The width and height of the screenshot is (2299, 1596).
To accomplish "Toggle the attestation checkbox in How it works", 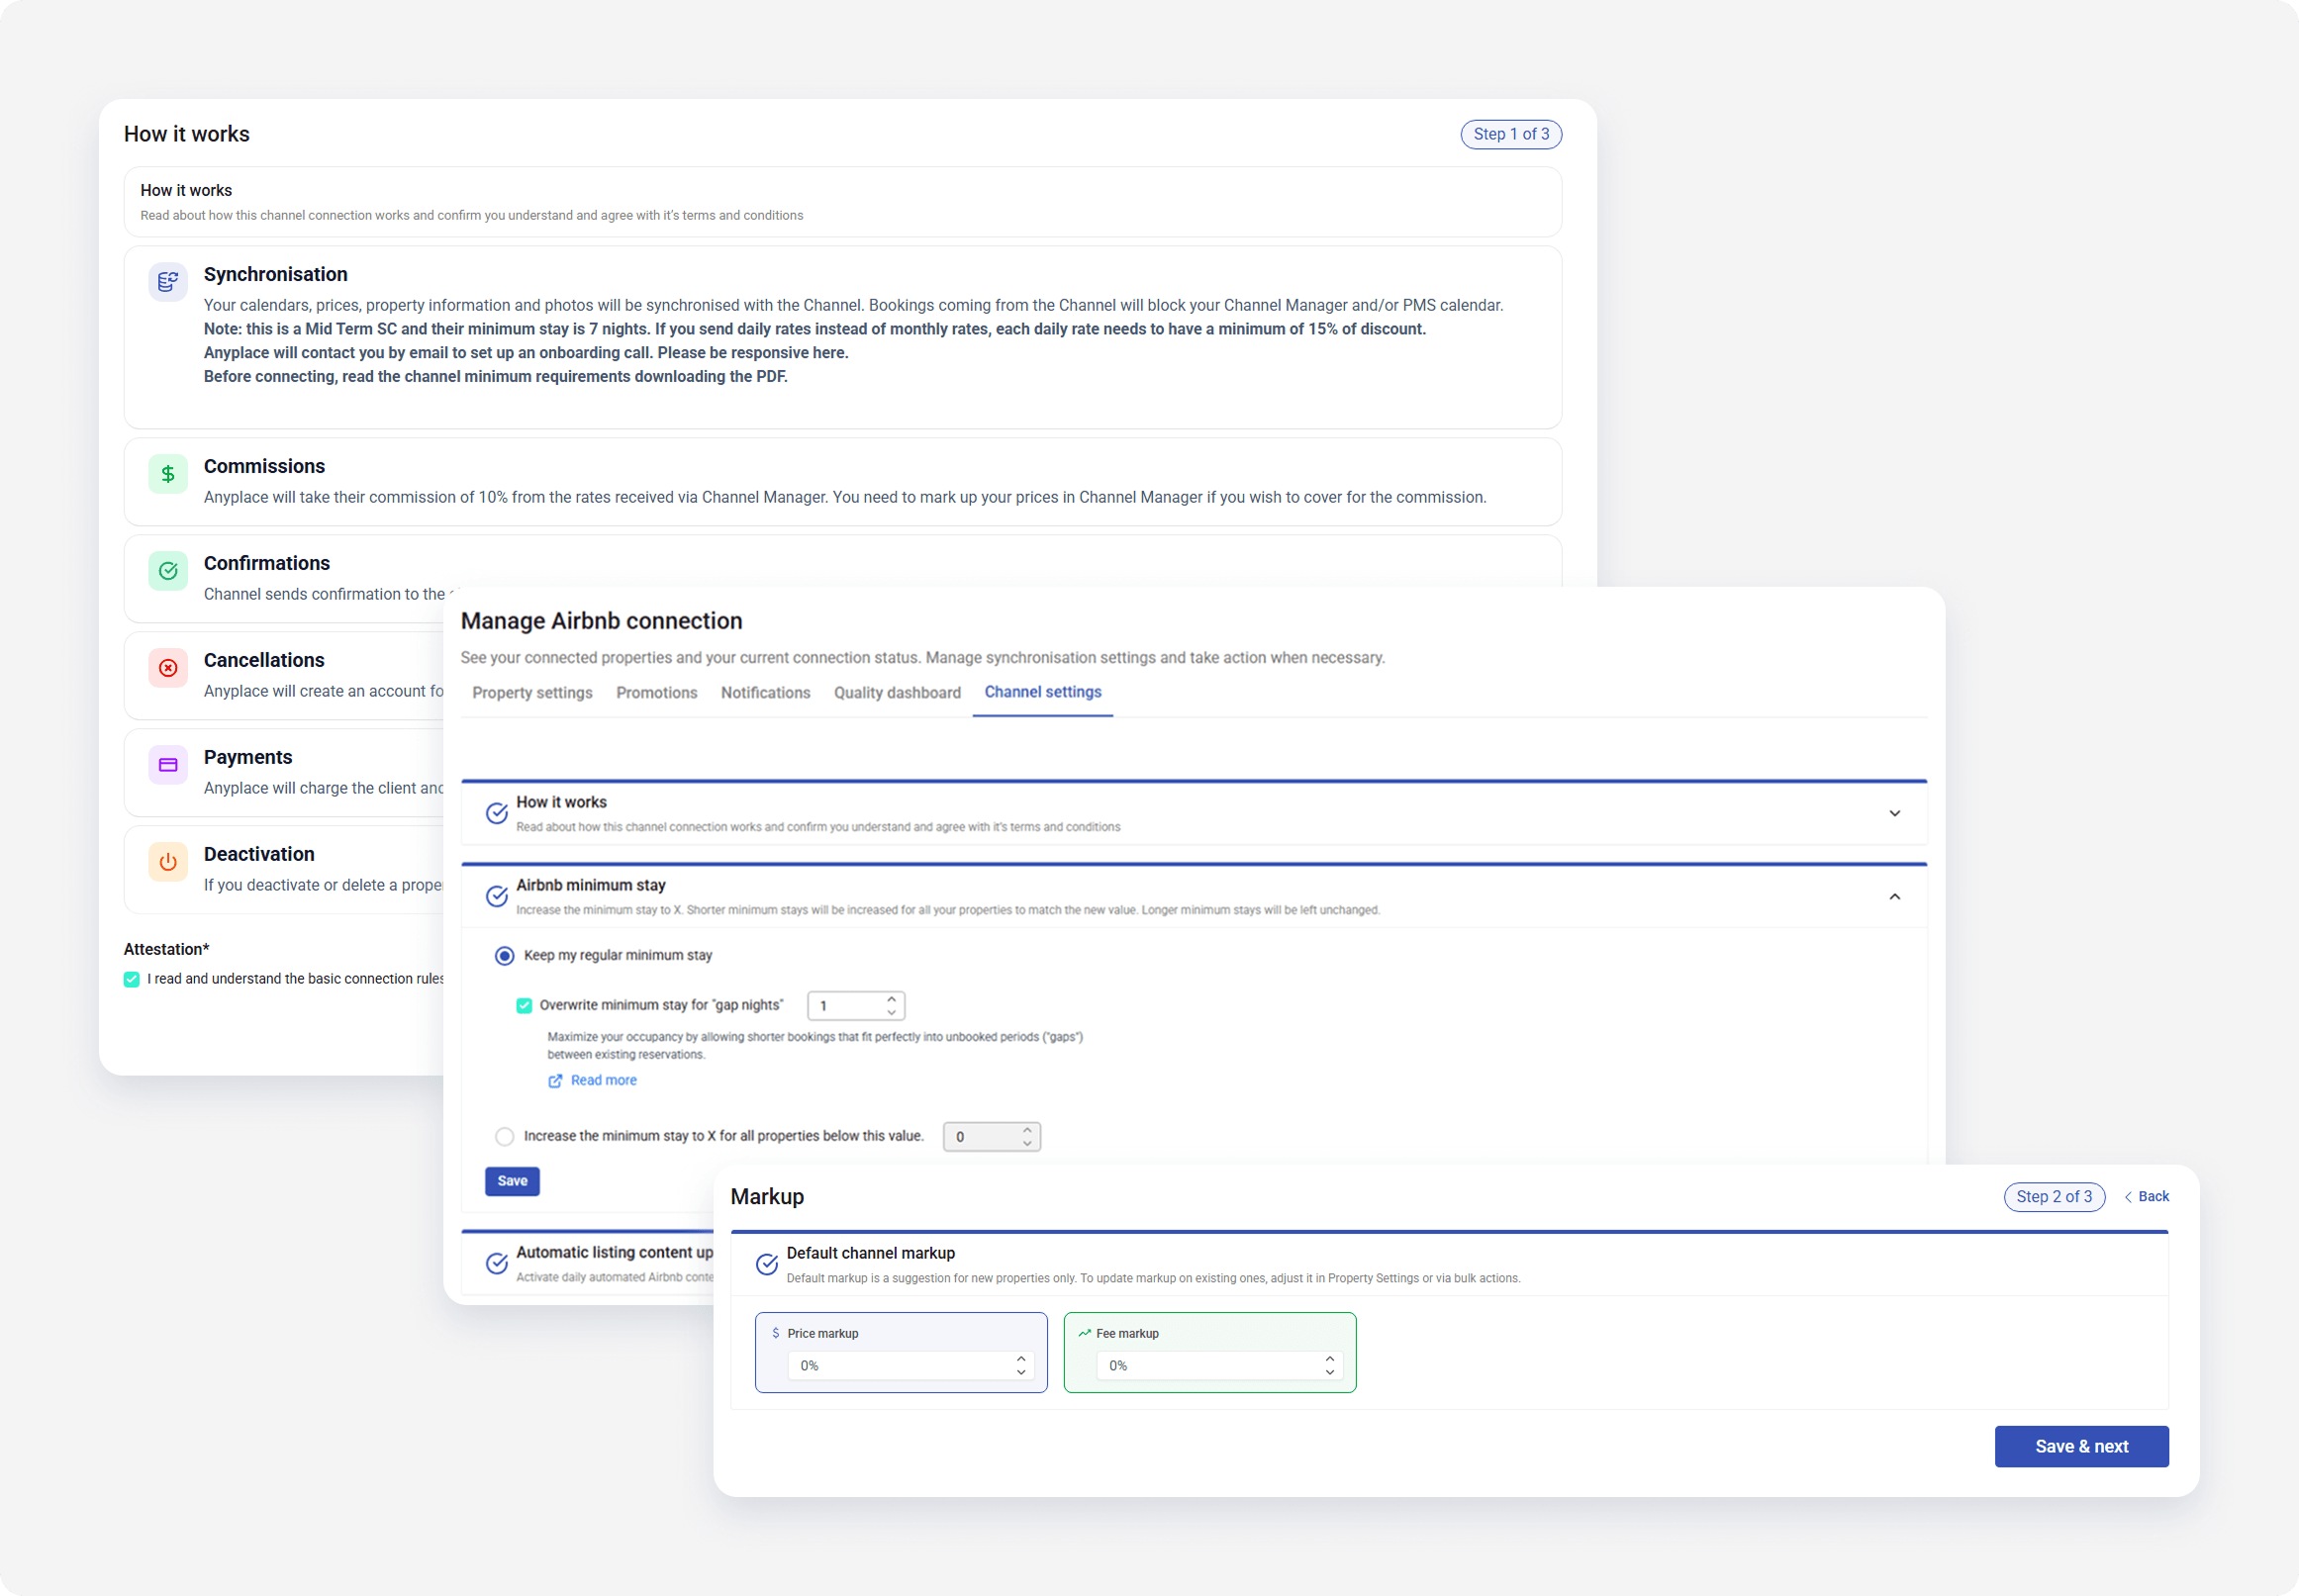I will tap(132, 979).
